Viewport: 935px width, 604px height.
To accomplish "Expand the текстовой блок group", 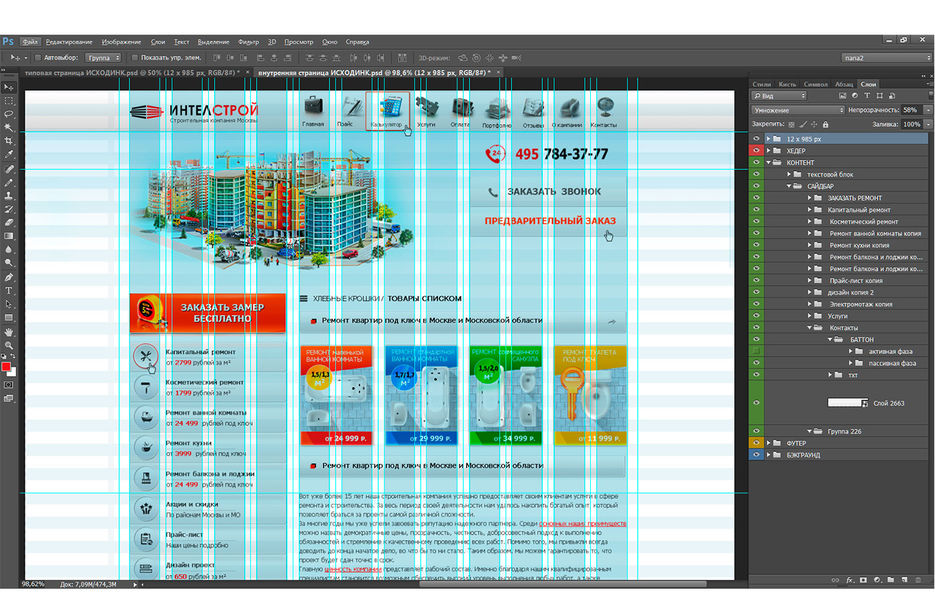I will click(x=789, y=174).
